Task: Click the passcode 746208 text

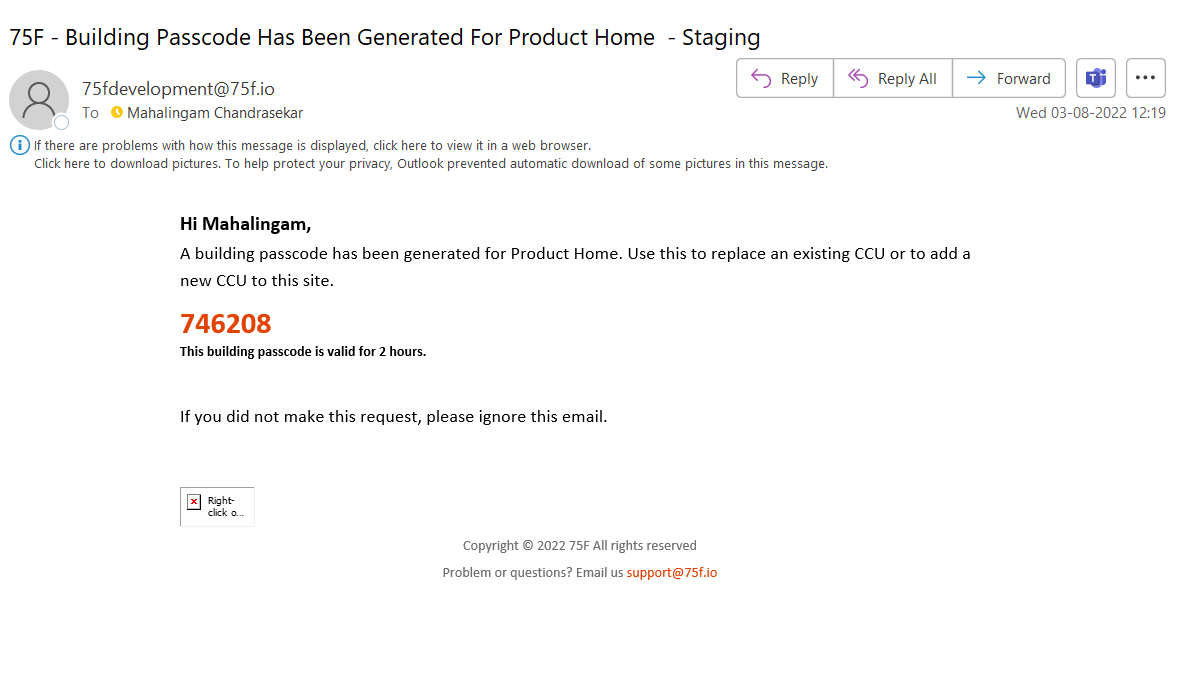Action: [x=226, y=324]
